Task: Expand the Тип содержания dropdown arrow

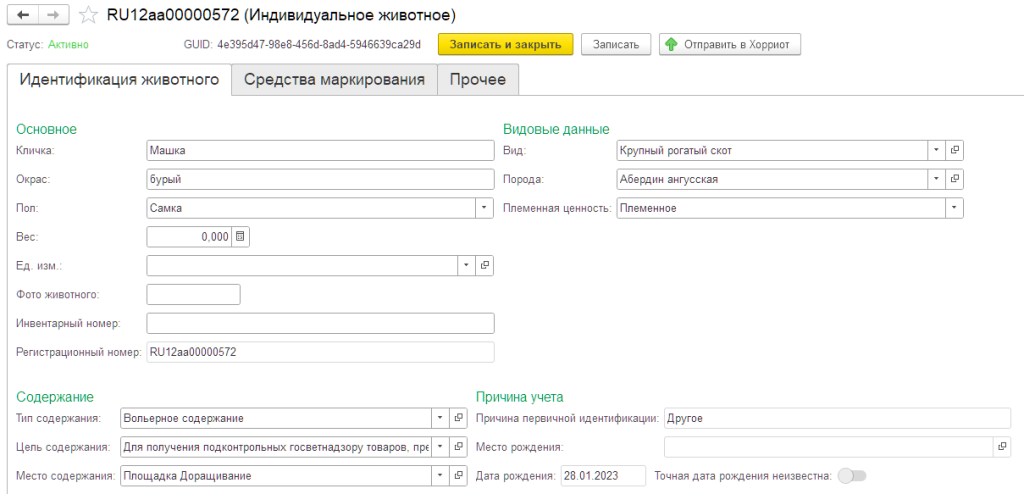Action: [x=440, y=418]
